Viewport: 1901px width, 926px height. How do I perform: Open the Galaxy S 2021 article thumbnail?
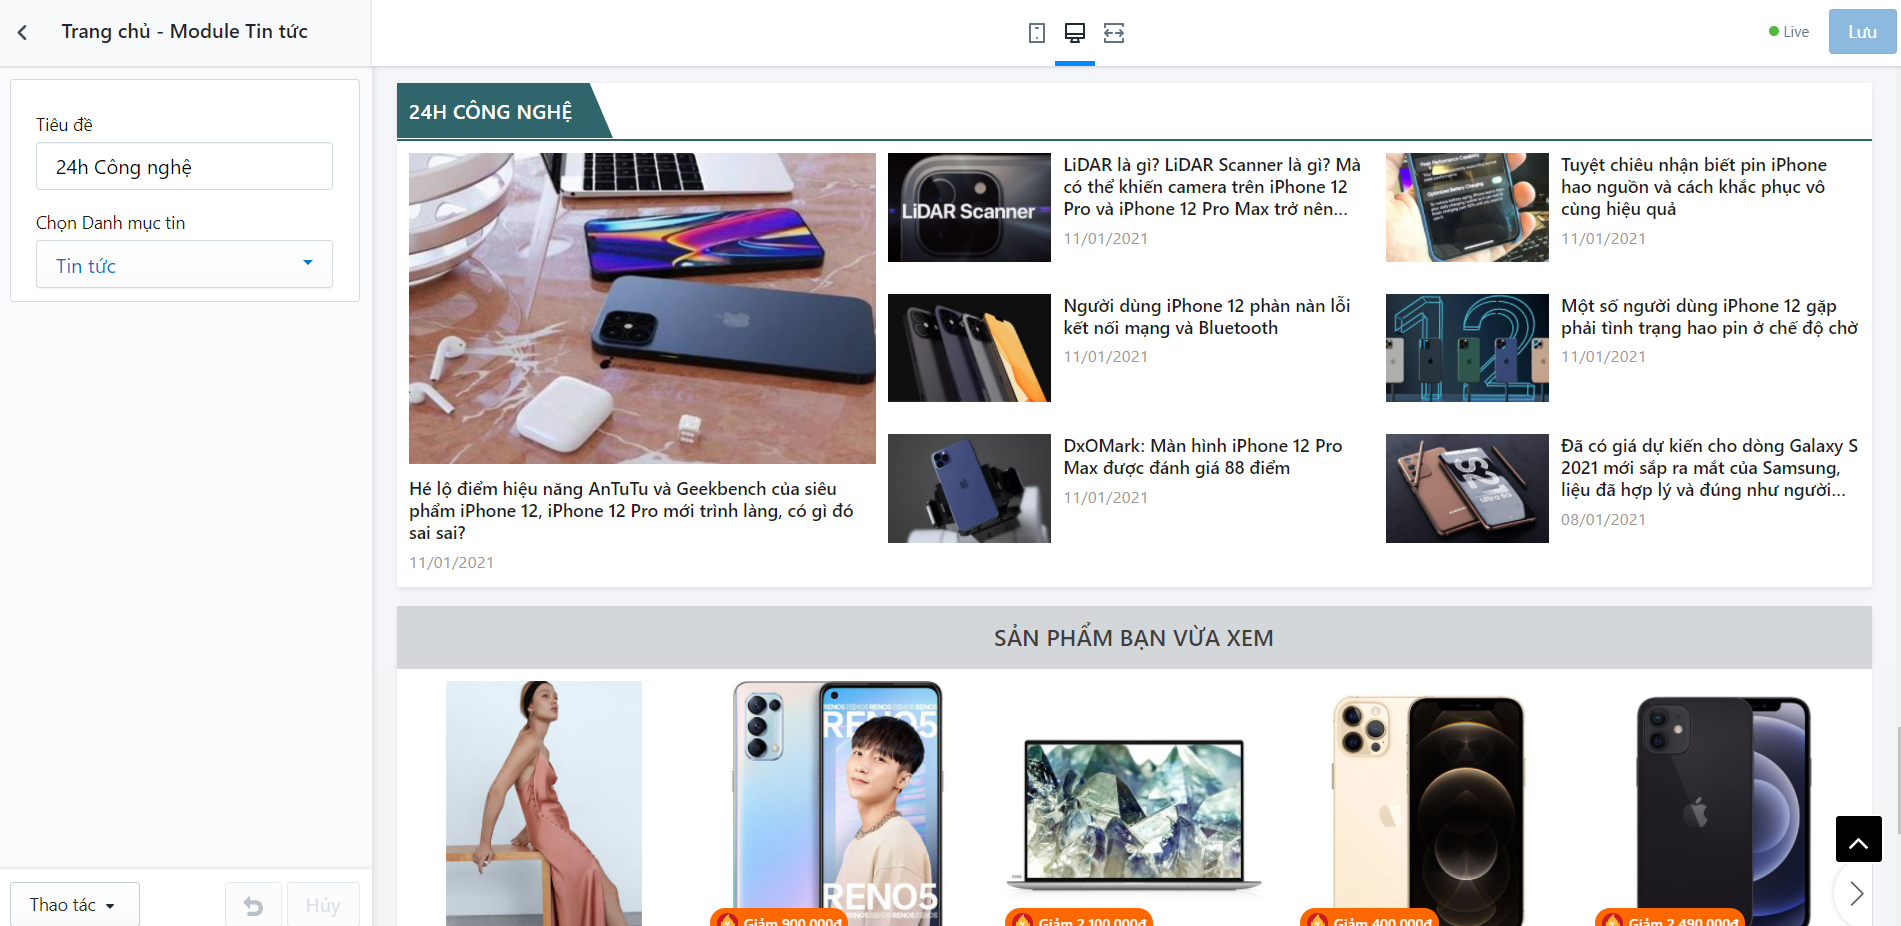(1467, 488)
